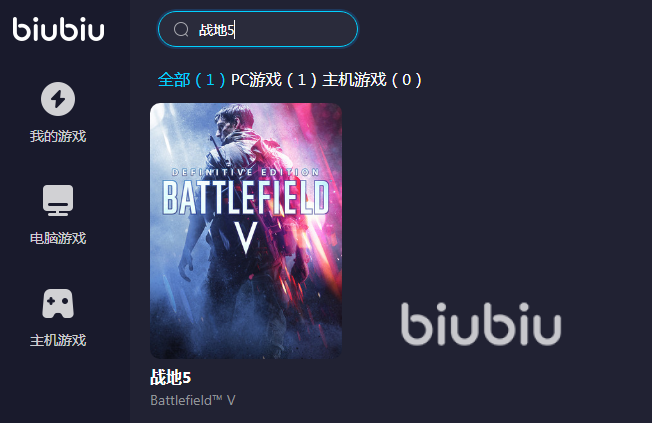
Task: Click the Battlefield™ V subtitle text
Action: pos(193,400)
